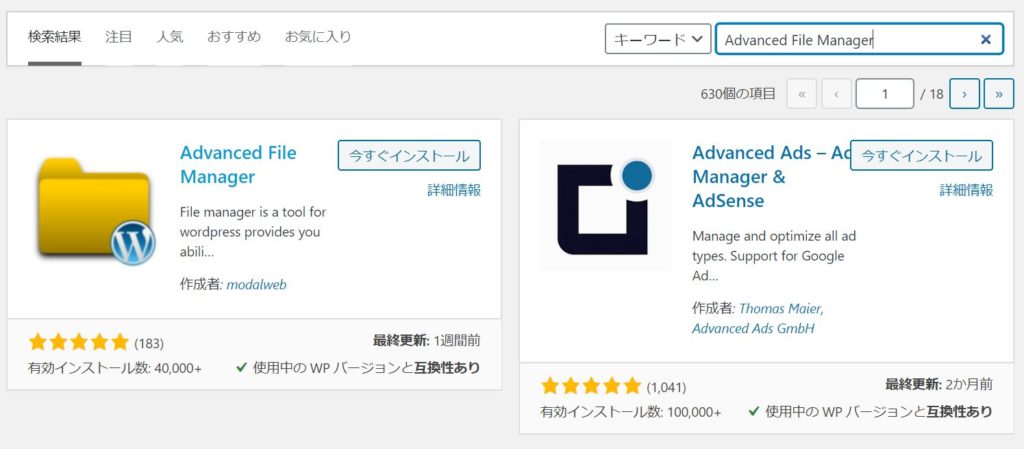The height and width of the screenshot is (449, 1024).
Task: Open 詳細情報 for Advanced File Manager
Action: [x=454, y=191]
